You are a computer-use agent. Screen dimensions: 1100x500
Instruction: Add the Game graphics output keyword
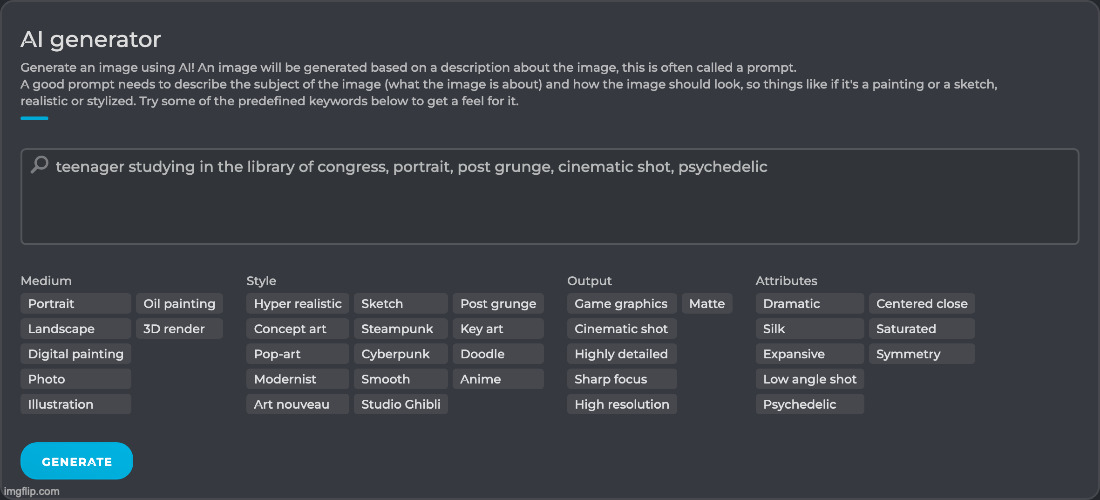click(x=621, y=304)
